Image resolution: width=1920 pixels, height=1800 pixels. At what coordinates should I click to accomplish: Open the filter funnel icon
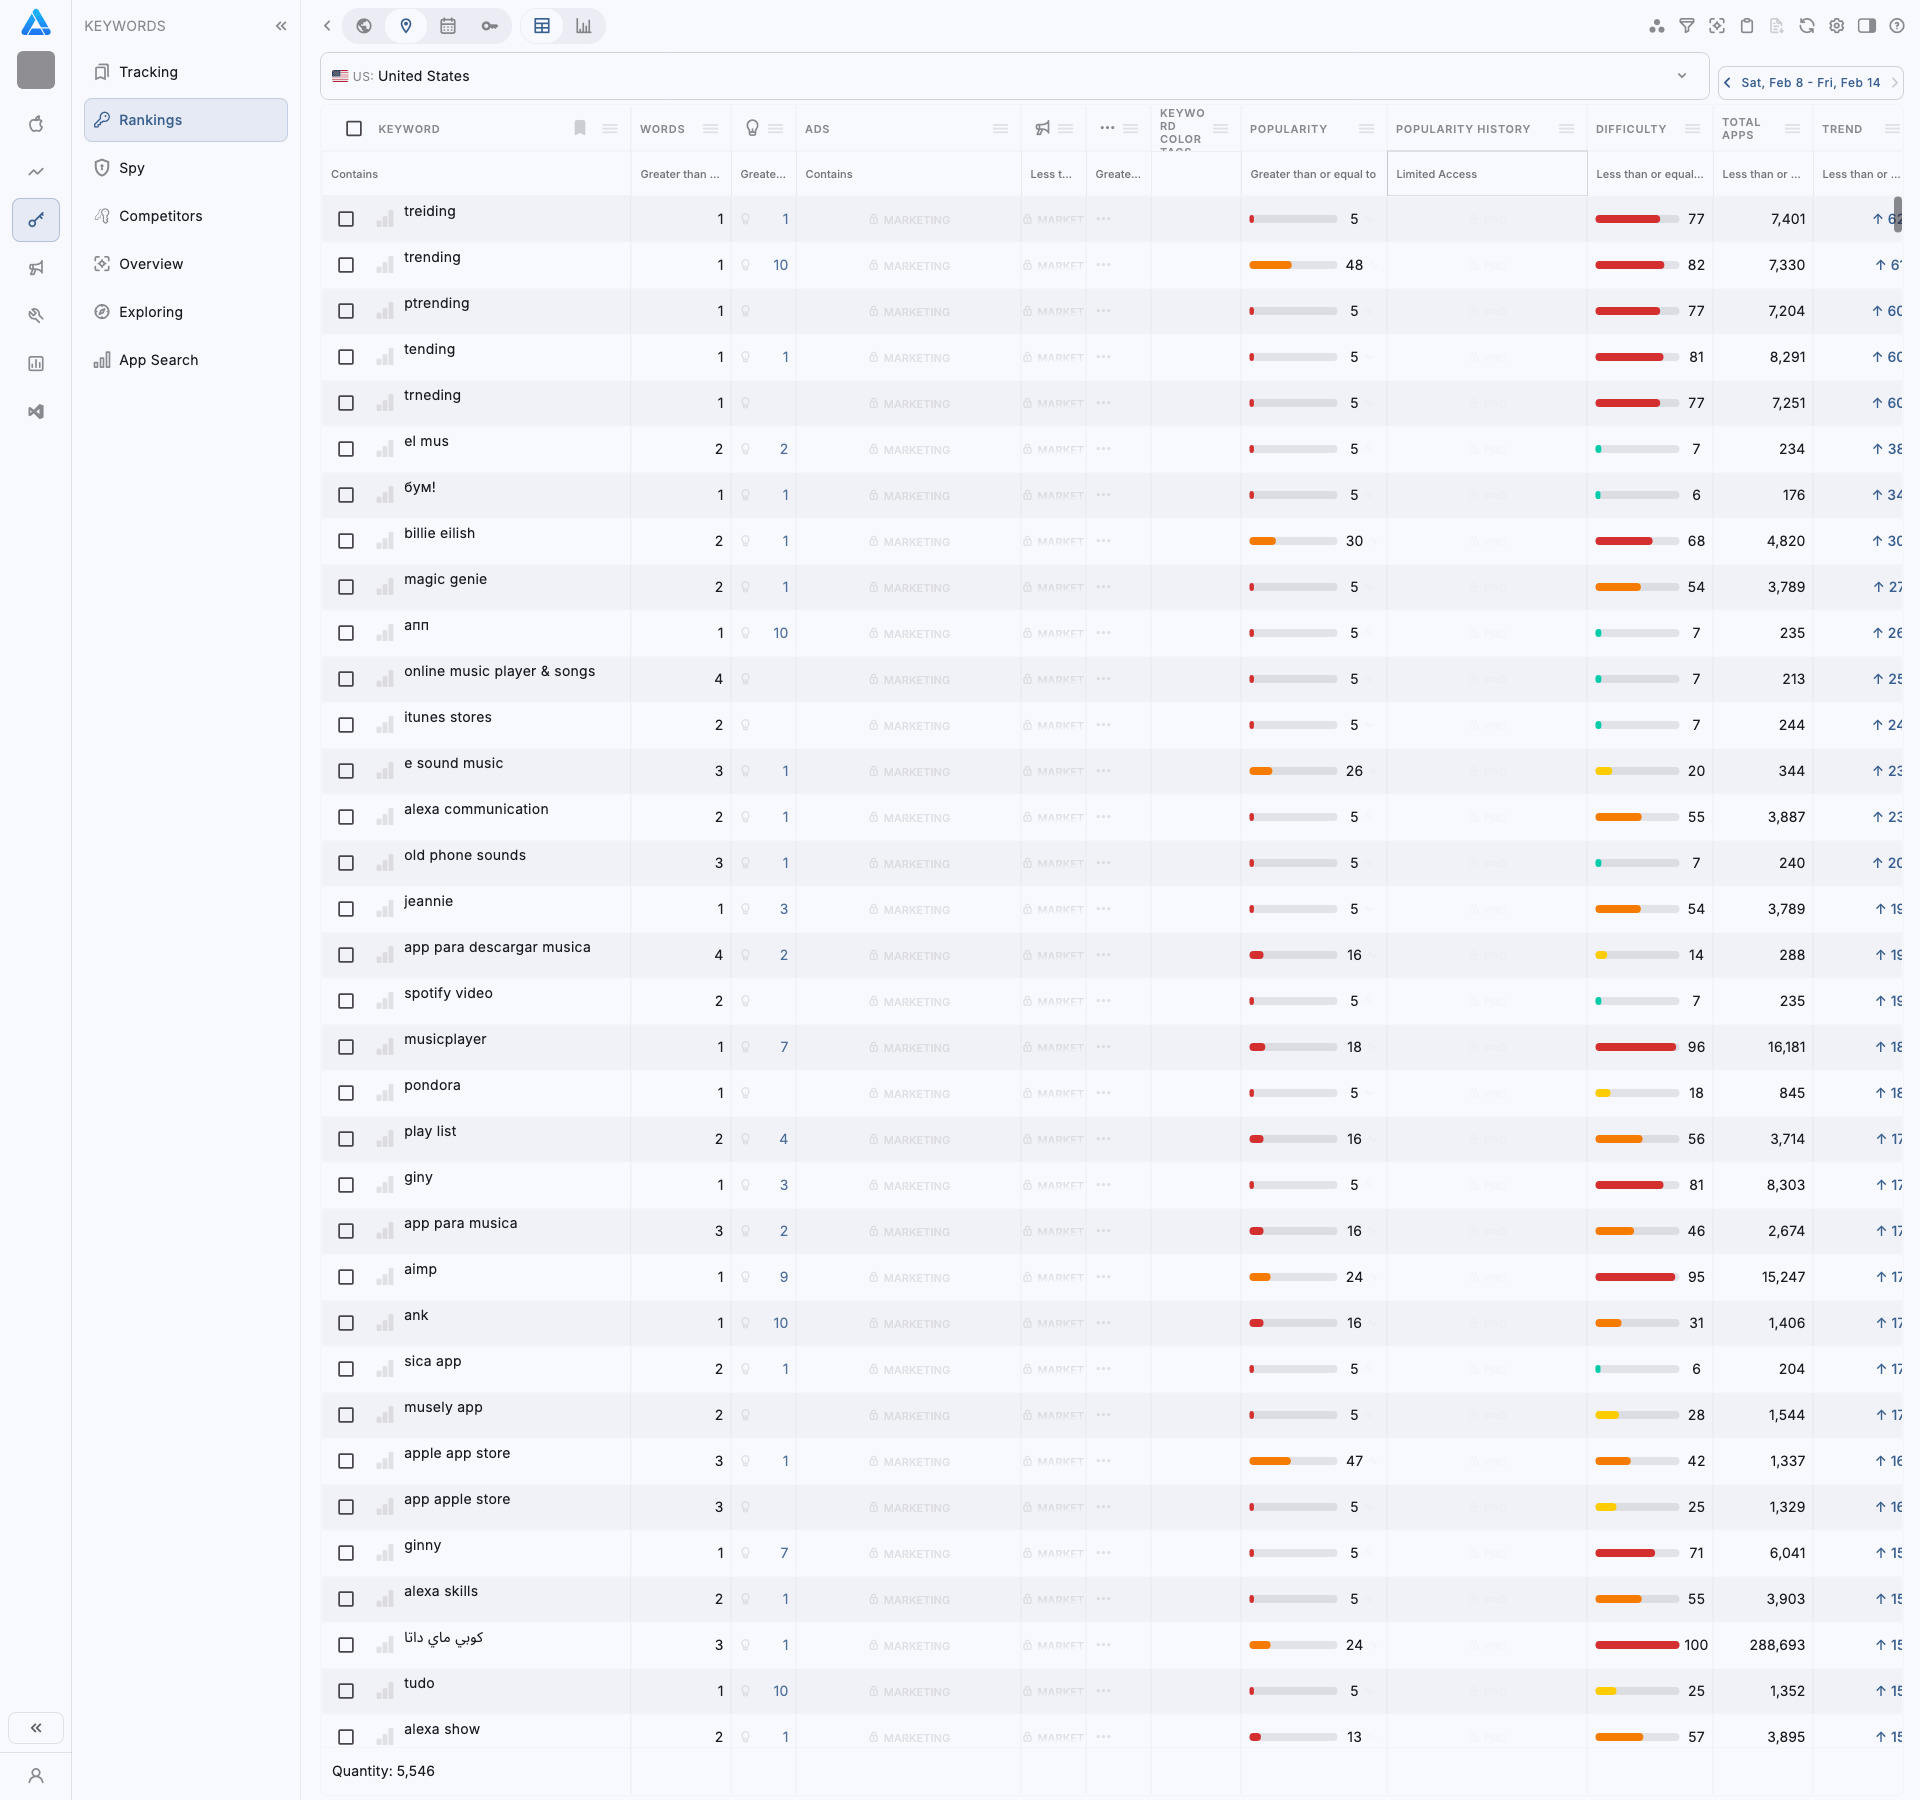point(1687,26)
